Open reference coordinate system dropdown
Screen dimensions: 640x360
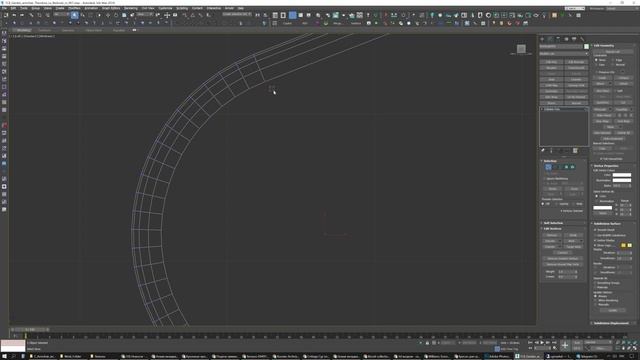(x=145, y=14)
